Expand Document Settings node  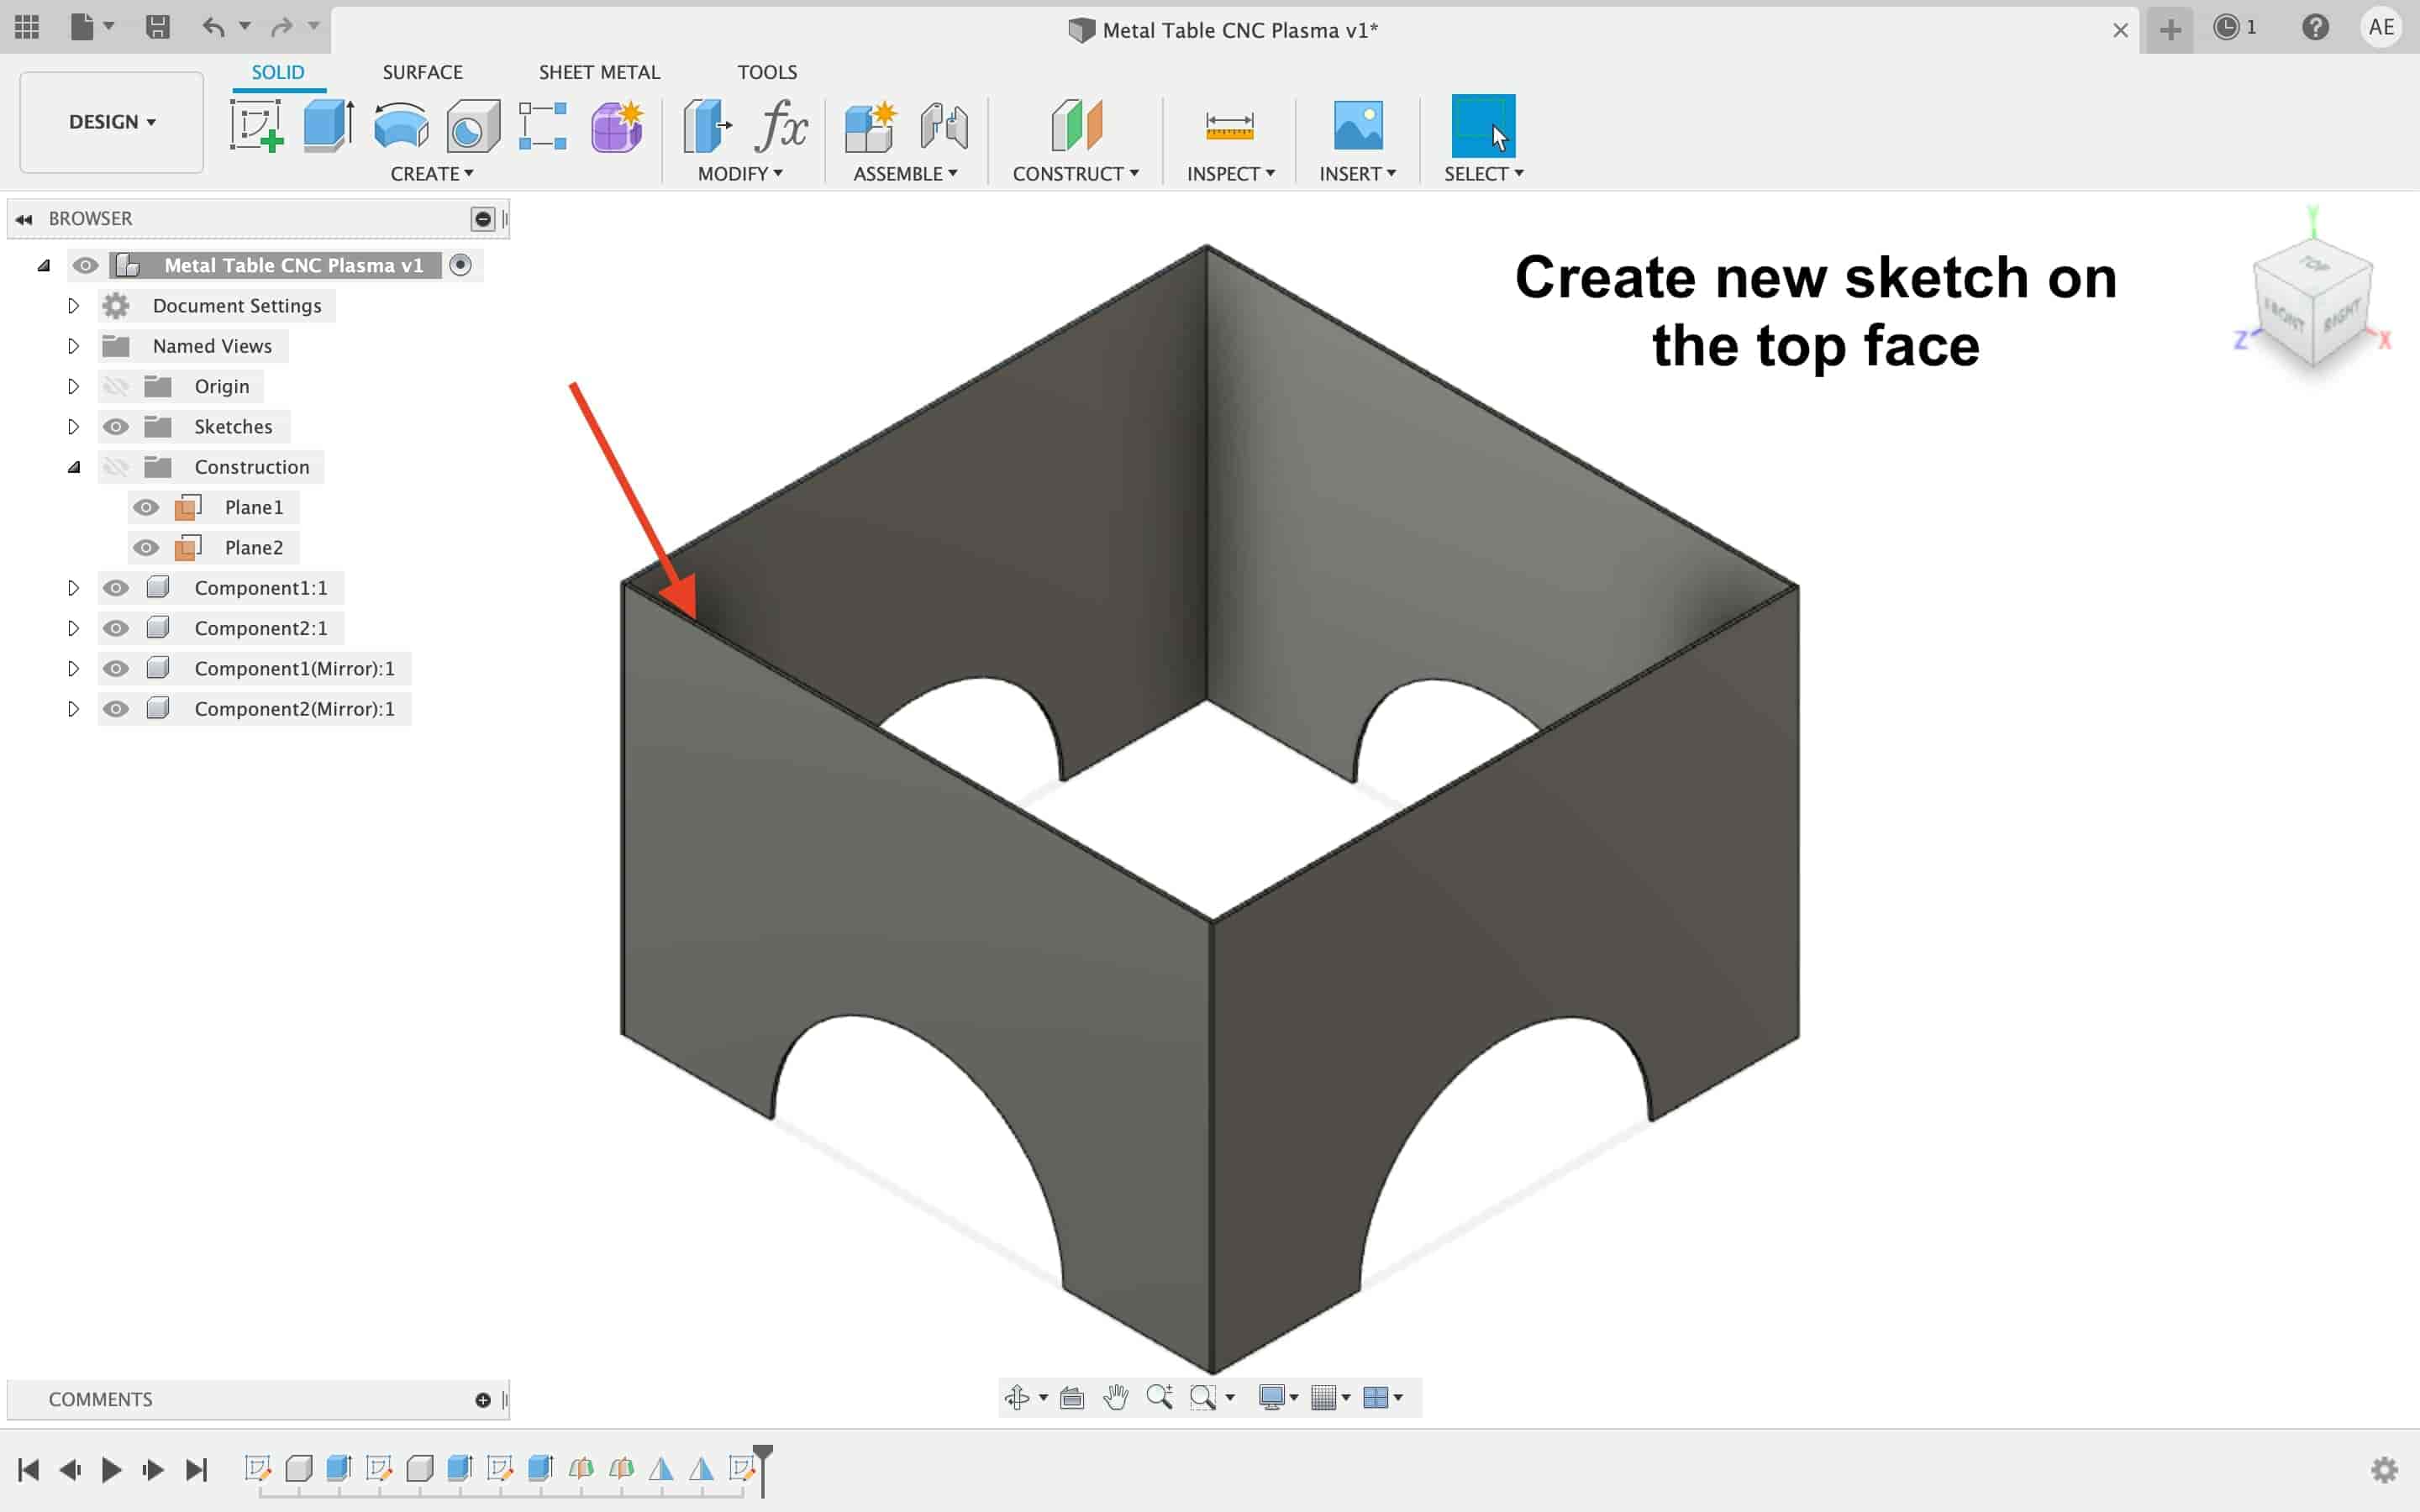tap(73, 306)
